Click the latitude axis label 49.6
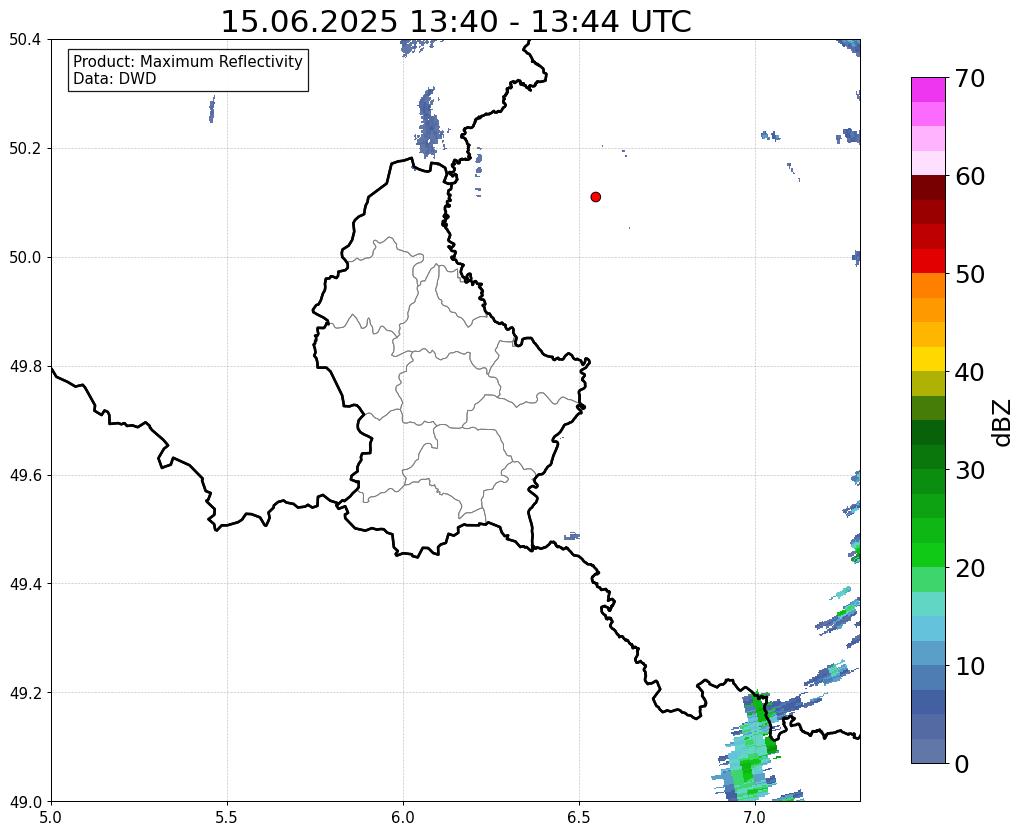The image size is (1023, 834). click(25, 475)
